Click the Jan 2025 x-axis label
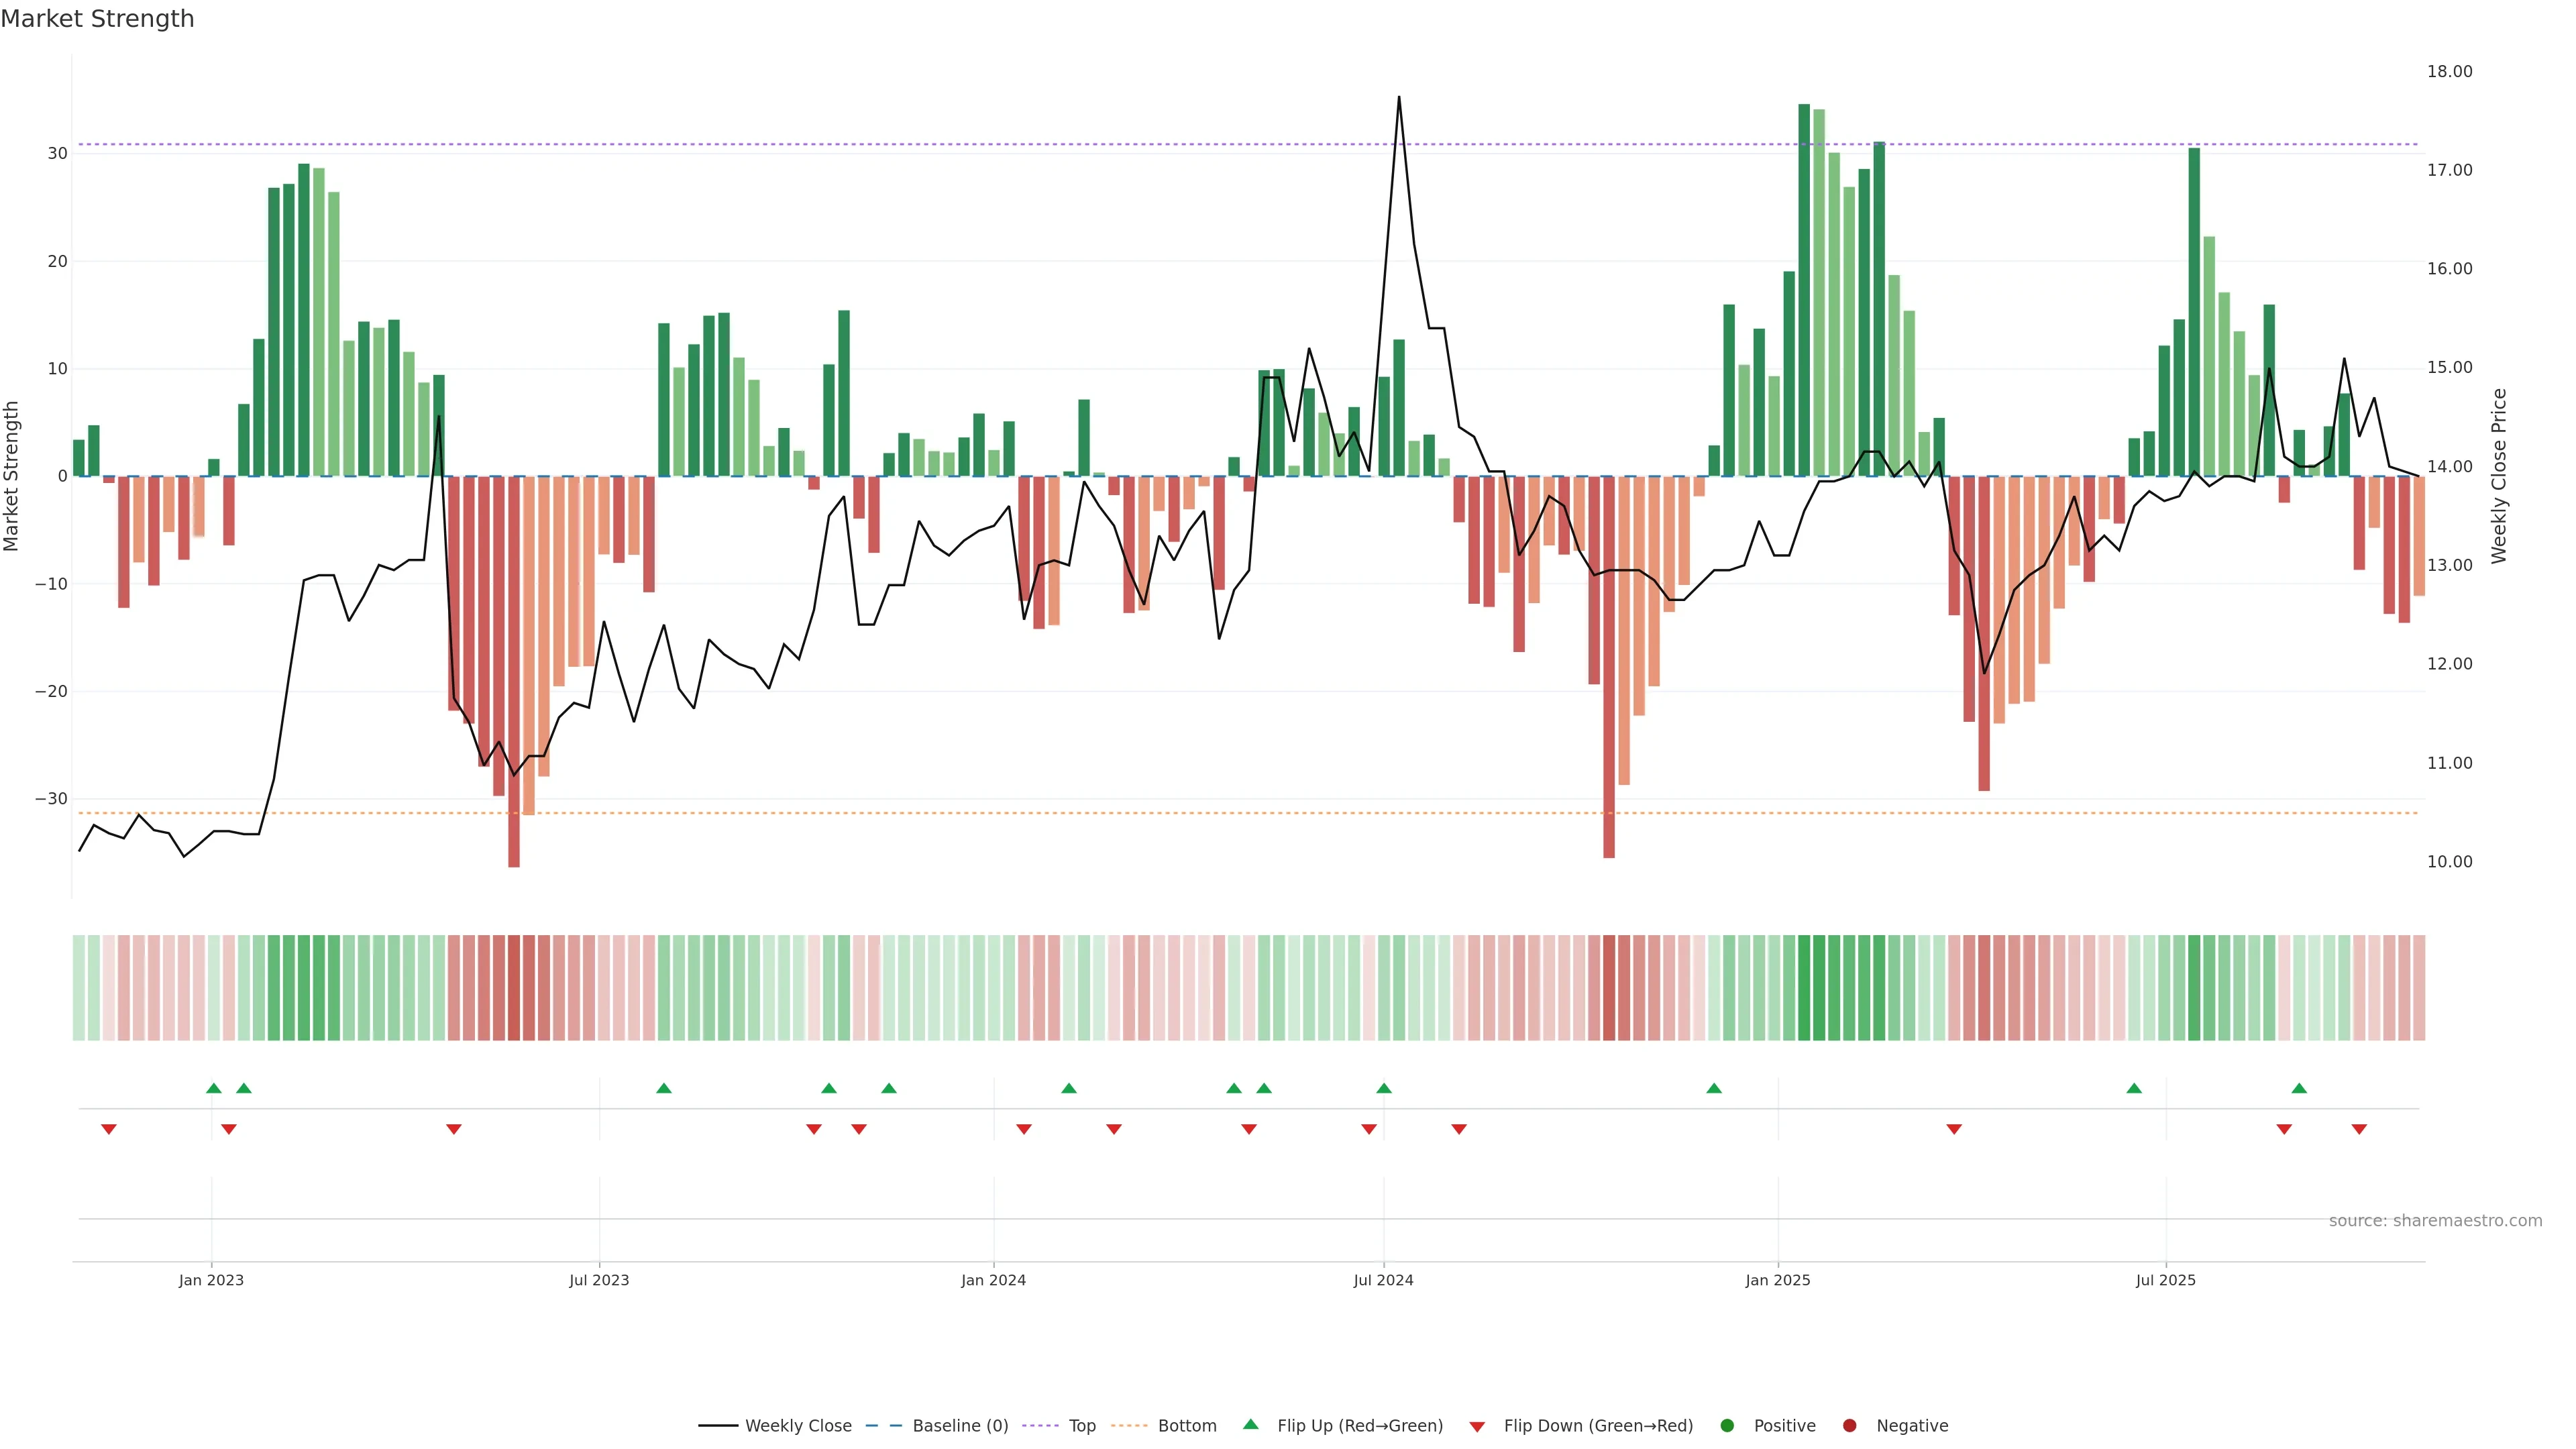This screenshot has width=2576, height=1449. coord(1777,1280)
